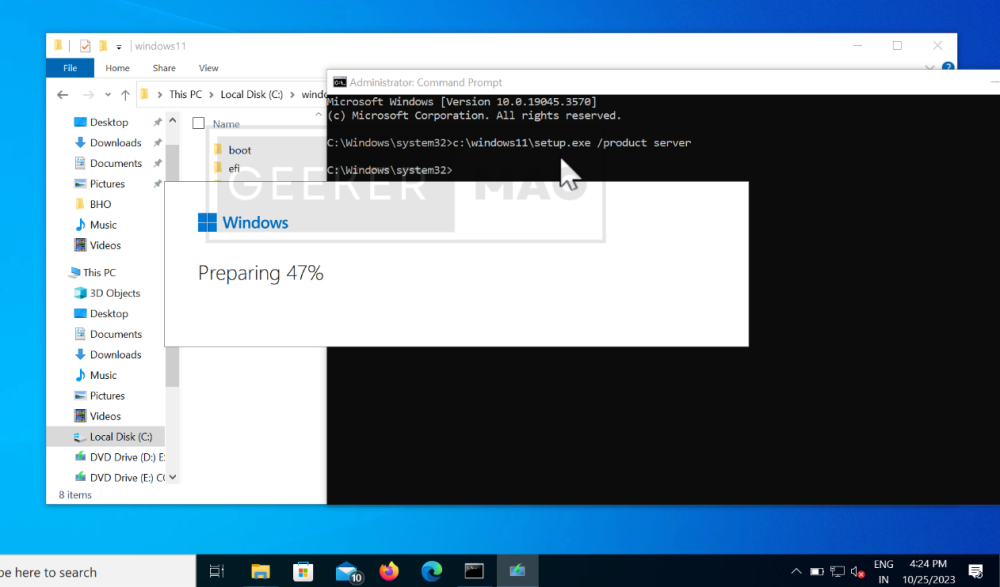The image size is (1000, 587).
Task: Select the boot folder
Action: 240,150
